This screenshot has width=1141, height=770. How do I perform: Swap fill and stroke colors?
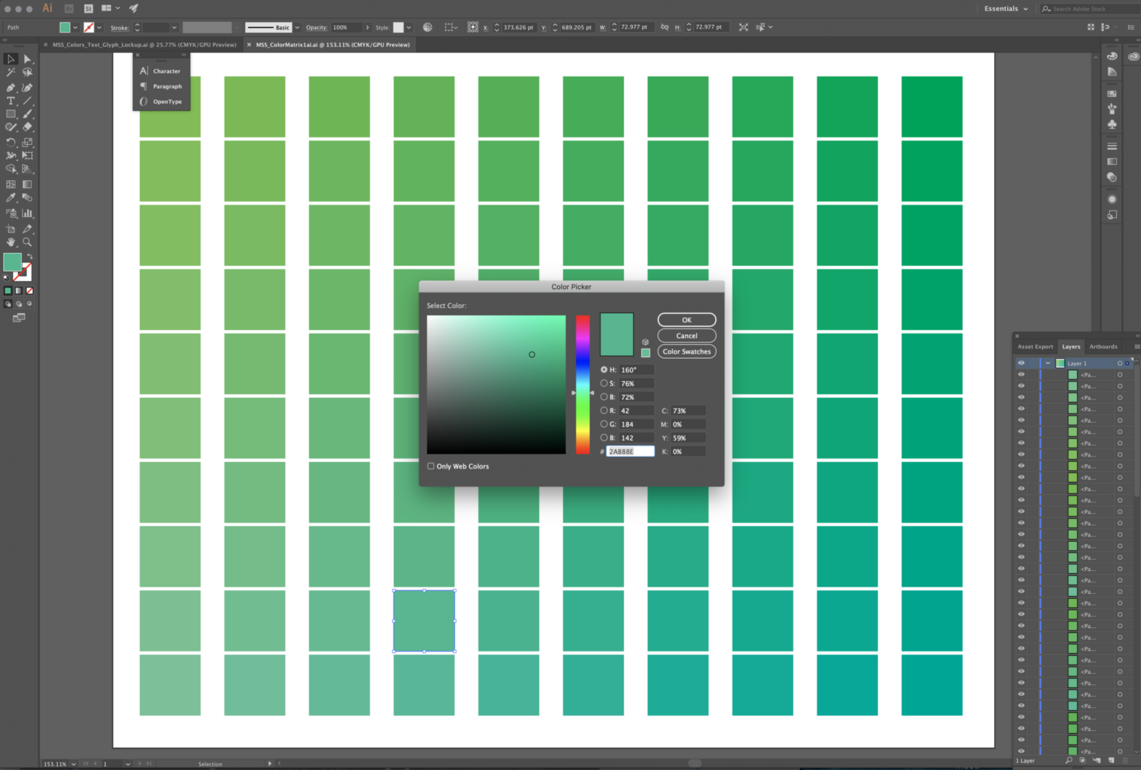(x=30, y=257)
